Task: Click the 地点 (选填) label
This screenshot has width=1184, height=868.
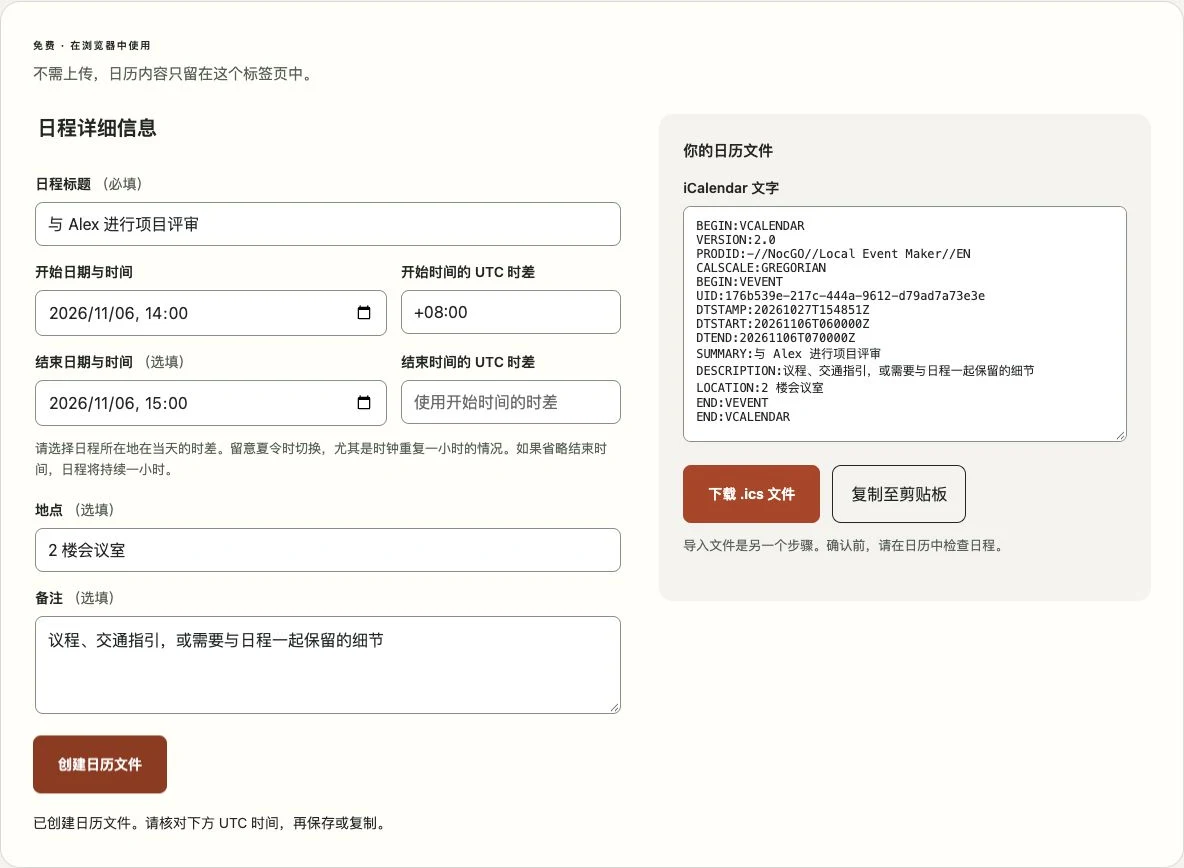Action: click(x=74, y=509)
